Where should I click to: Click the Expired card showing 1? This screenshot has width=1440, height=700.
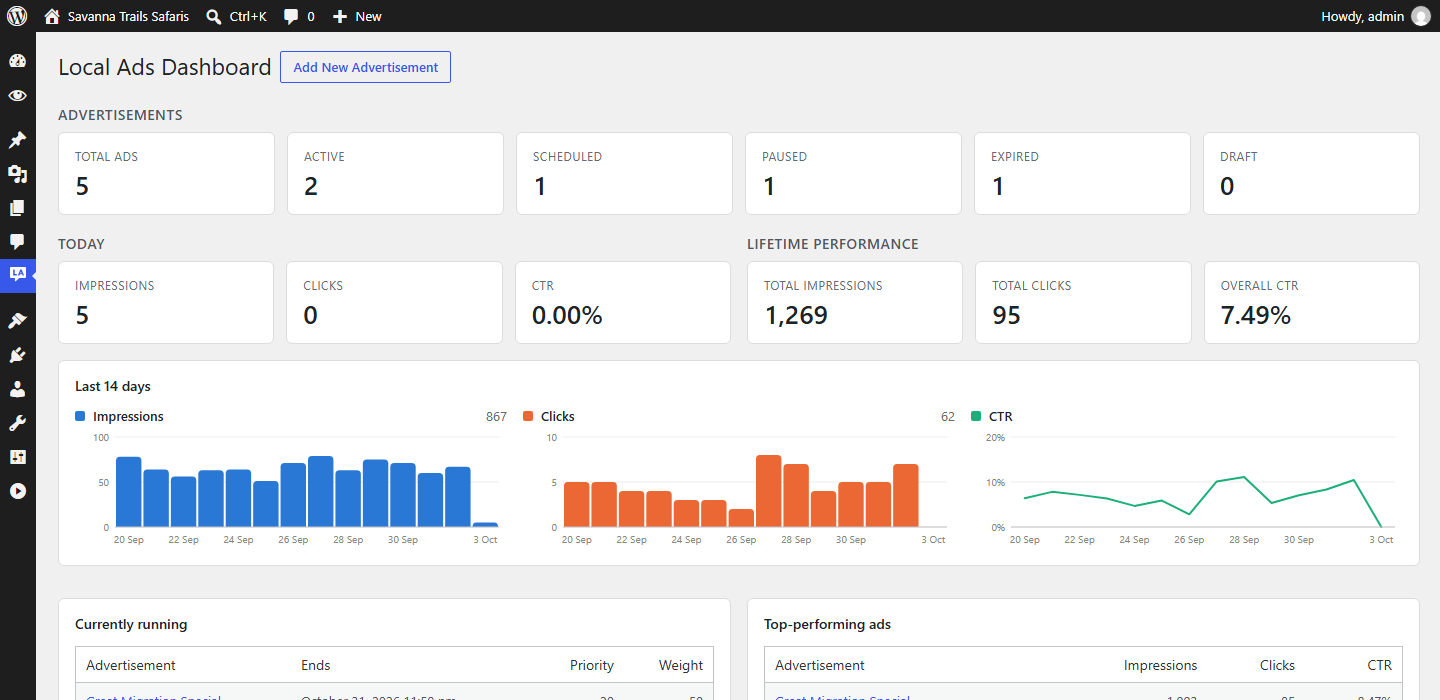pos(1082,173)
